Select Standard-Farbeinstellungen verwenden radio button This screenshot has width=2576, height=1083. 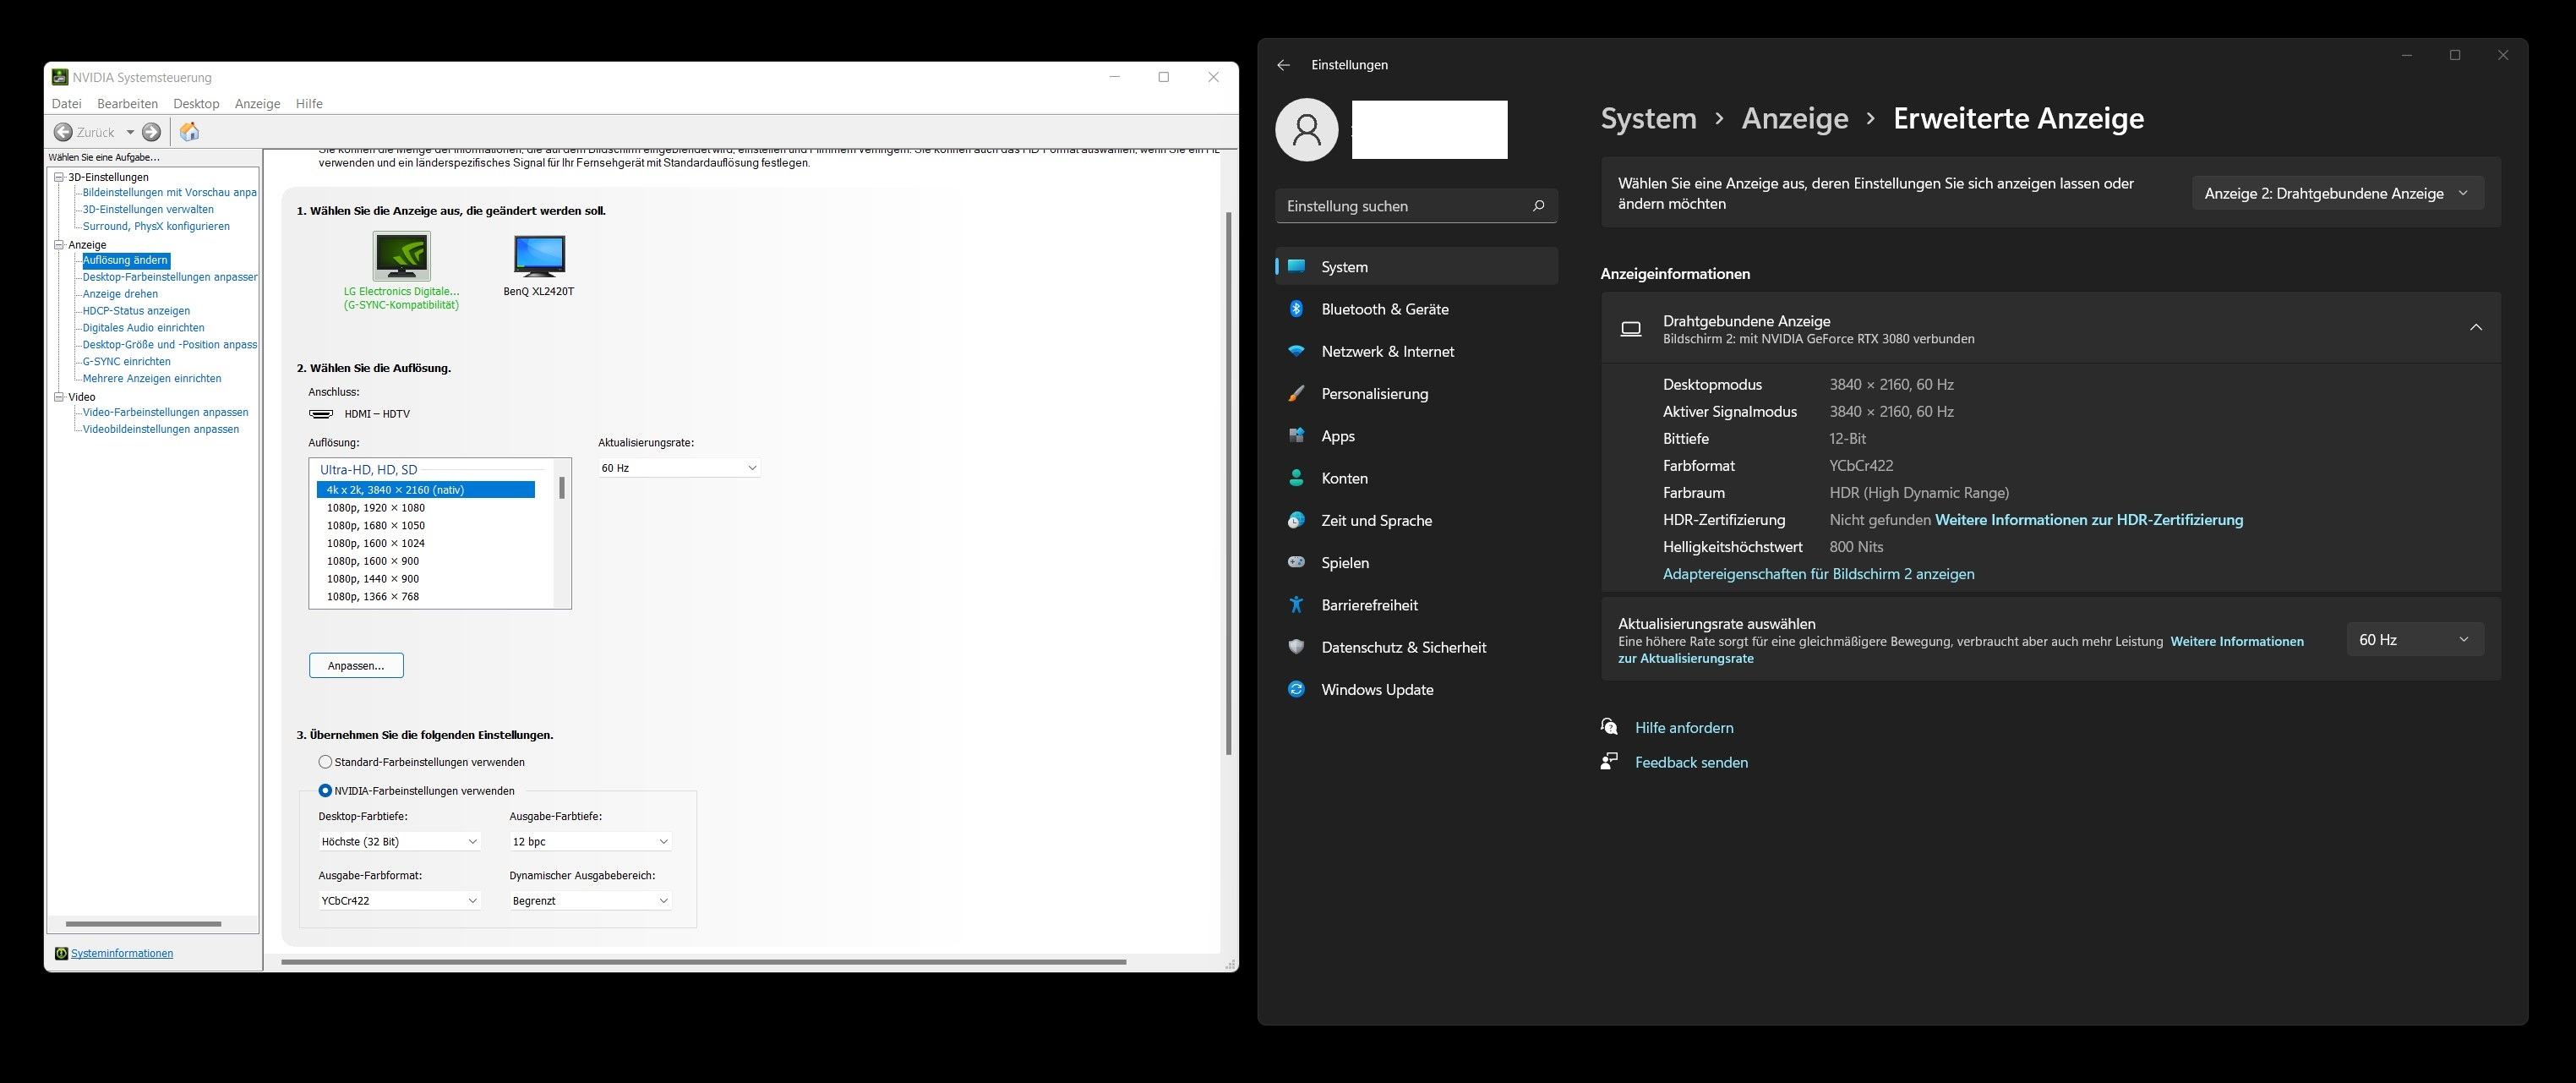(x=324, y=761)
